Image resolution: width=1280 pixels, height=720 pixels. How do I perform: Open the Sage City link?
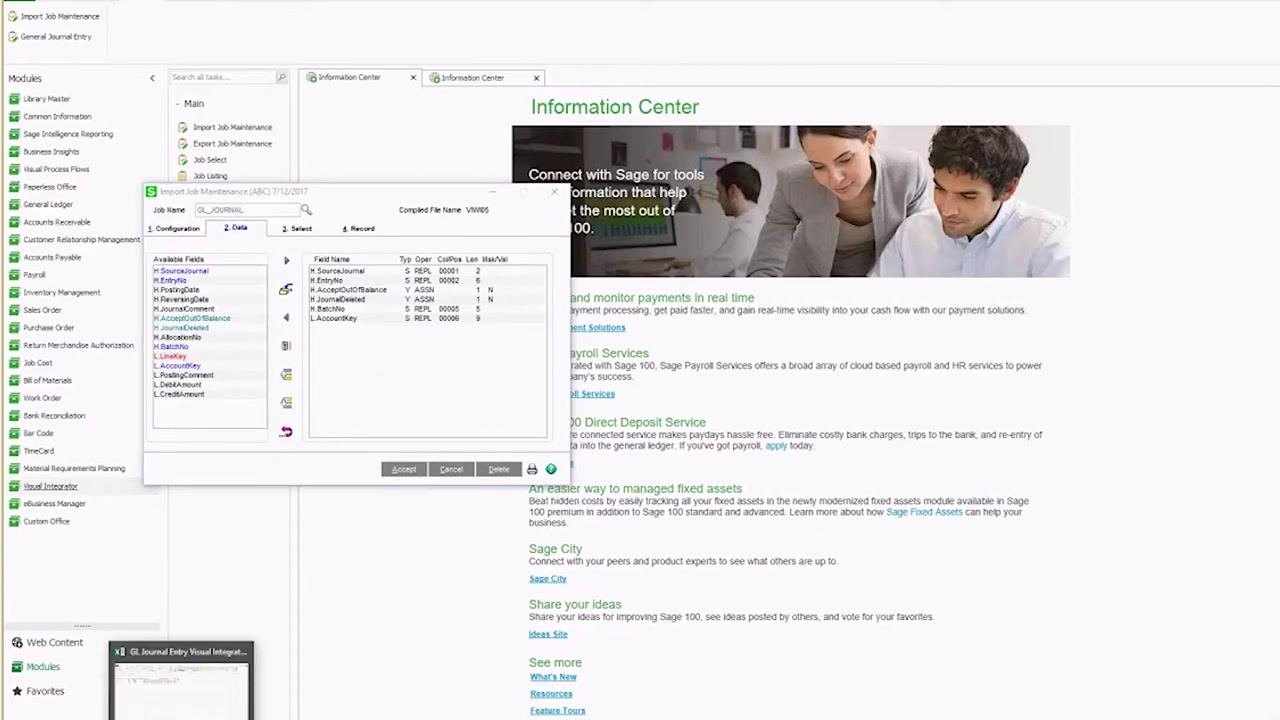click(547, 579)
